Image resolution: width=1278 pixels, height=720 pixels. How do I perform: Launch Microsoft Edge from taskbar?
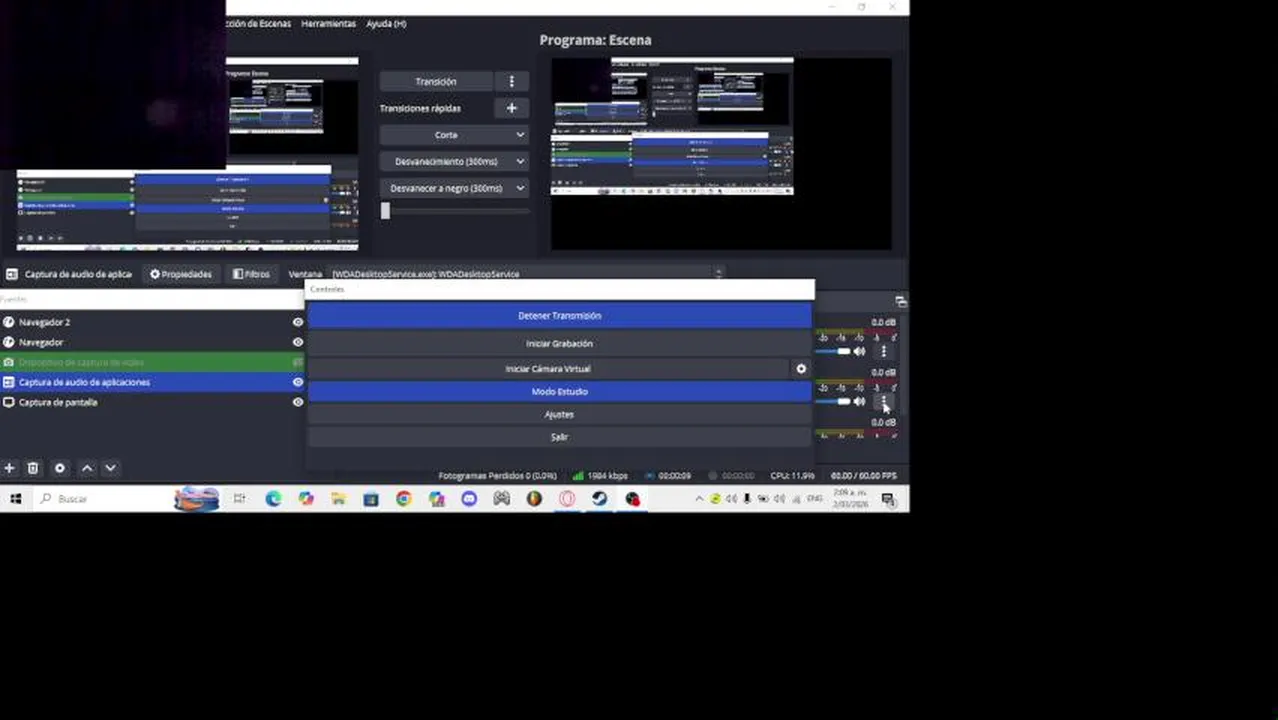pos(273,498)
